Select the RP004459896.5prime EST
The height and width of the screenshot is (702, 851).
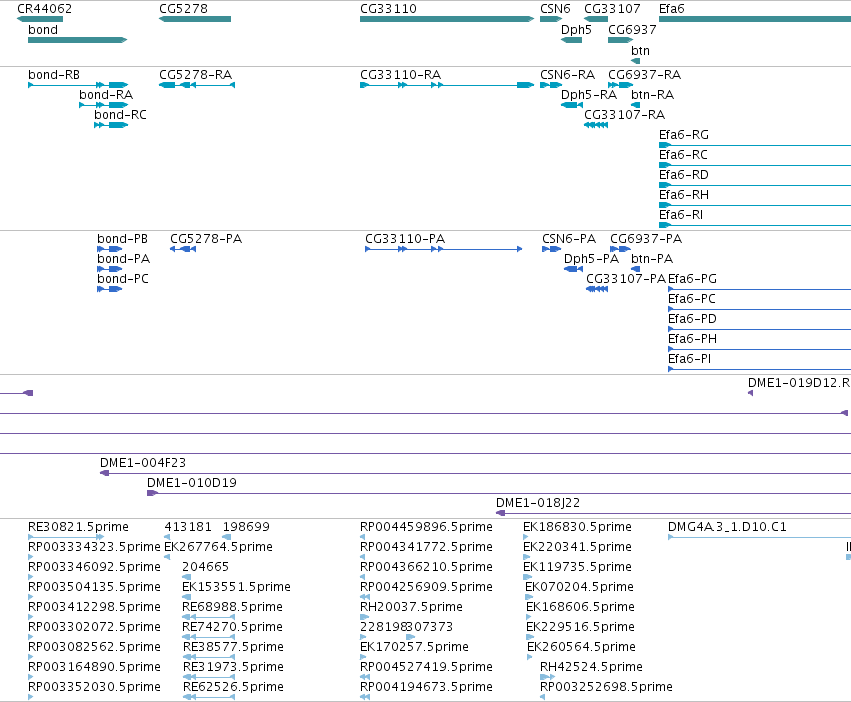[x=362, y=537]
